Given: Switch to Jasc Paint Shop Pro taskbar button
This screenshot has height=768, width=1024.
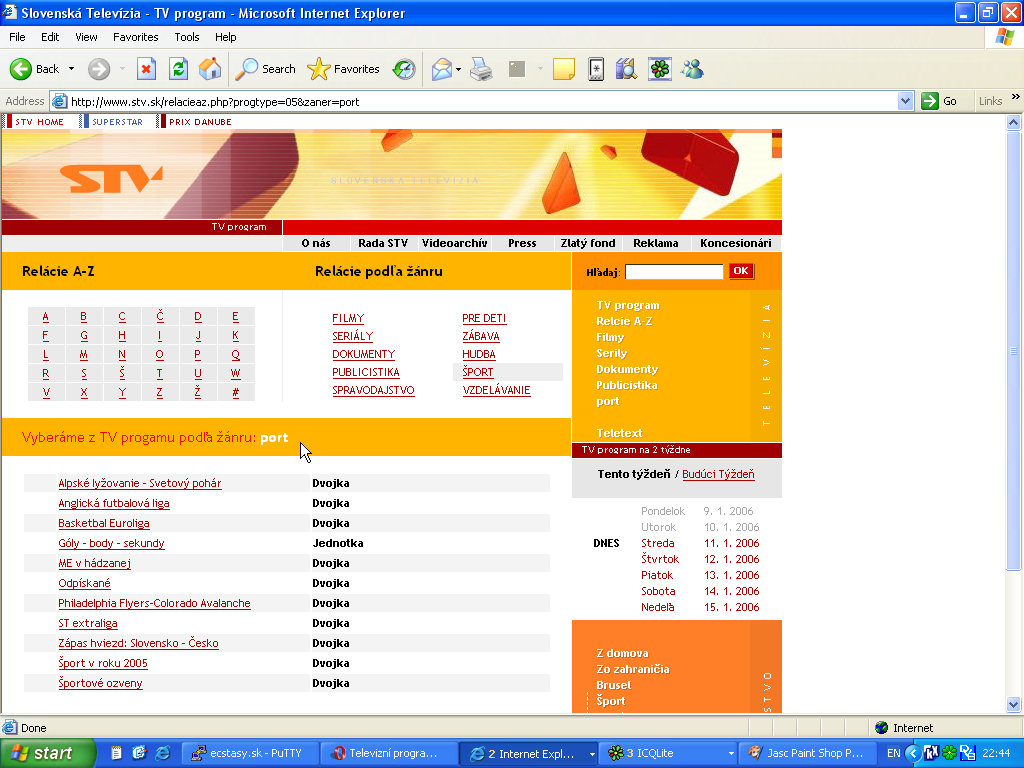Looking at the screenshot, I should click(806, 753).
